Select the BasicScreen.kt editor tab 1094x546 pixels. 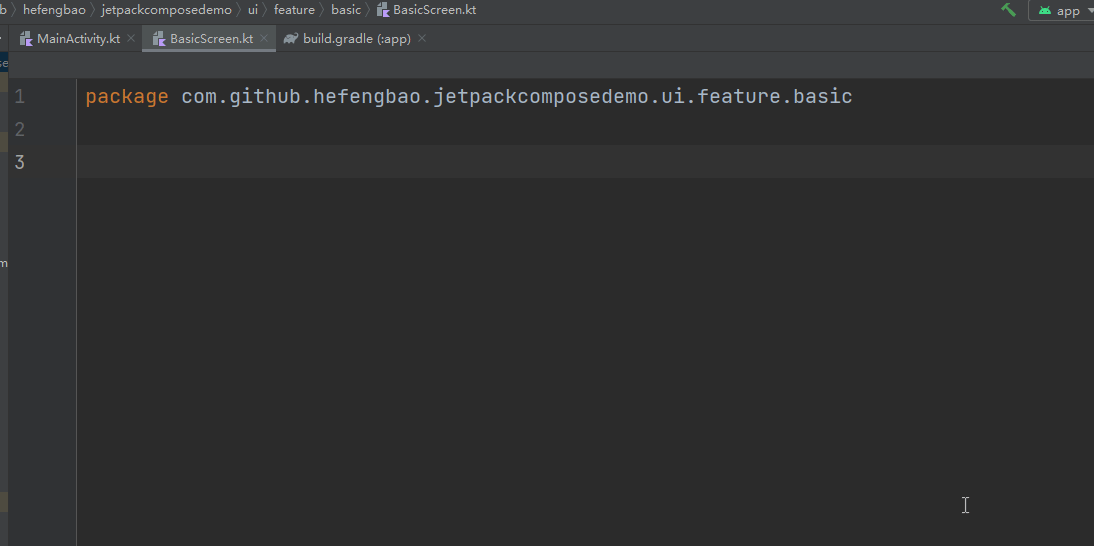(x=211, y=39)
